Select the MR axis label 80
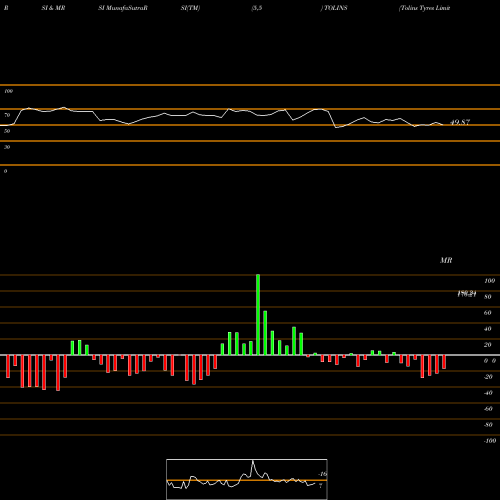 488,297
